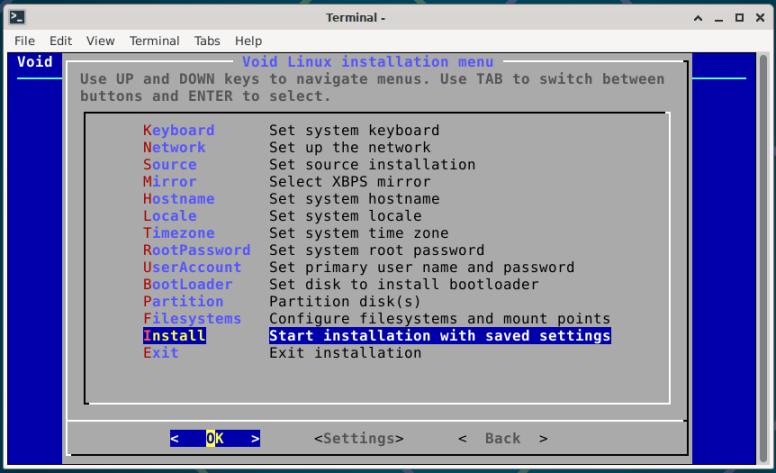
Task: Select the highlighted Install entry
Action: [174, 336]
